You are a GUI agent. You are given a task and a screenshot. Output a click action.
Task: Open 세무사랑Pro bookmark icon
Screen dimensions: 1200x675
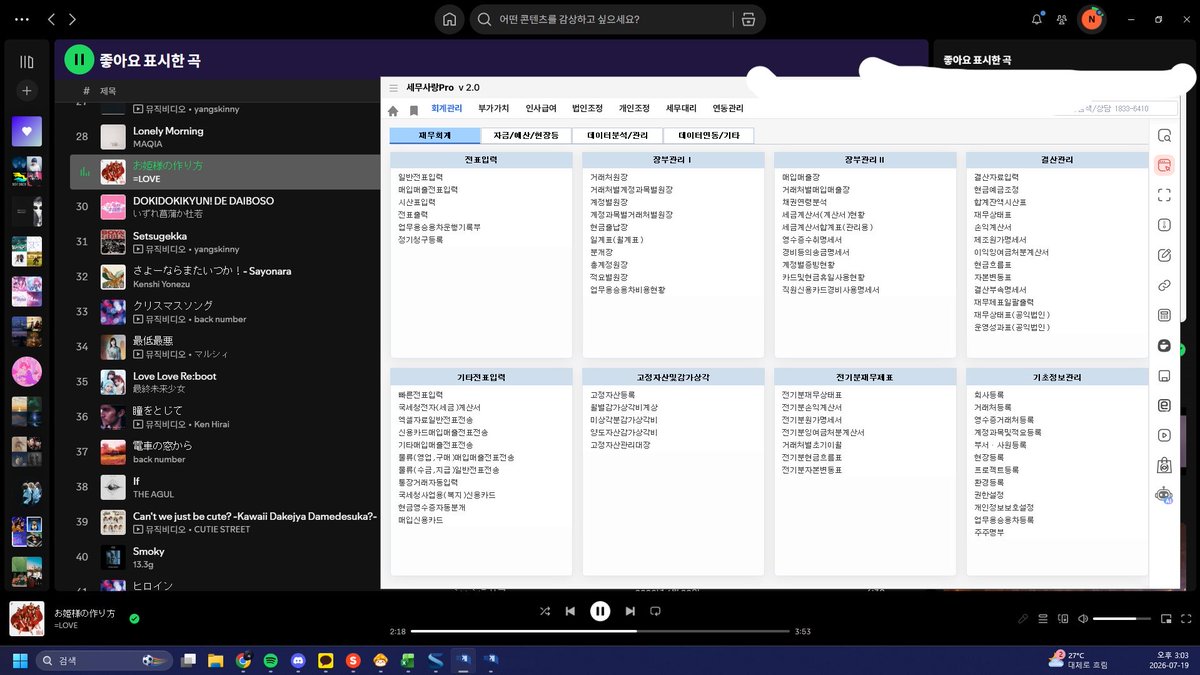pos(414,111)
